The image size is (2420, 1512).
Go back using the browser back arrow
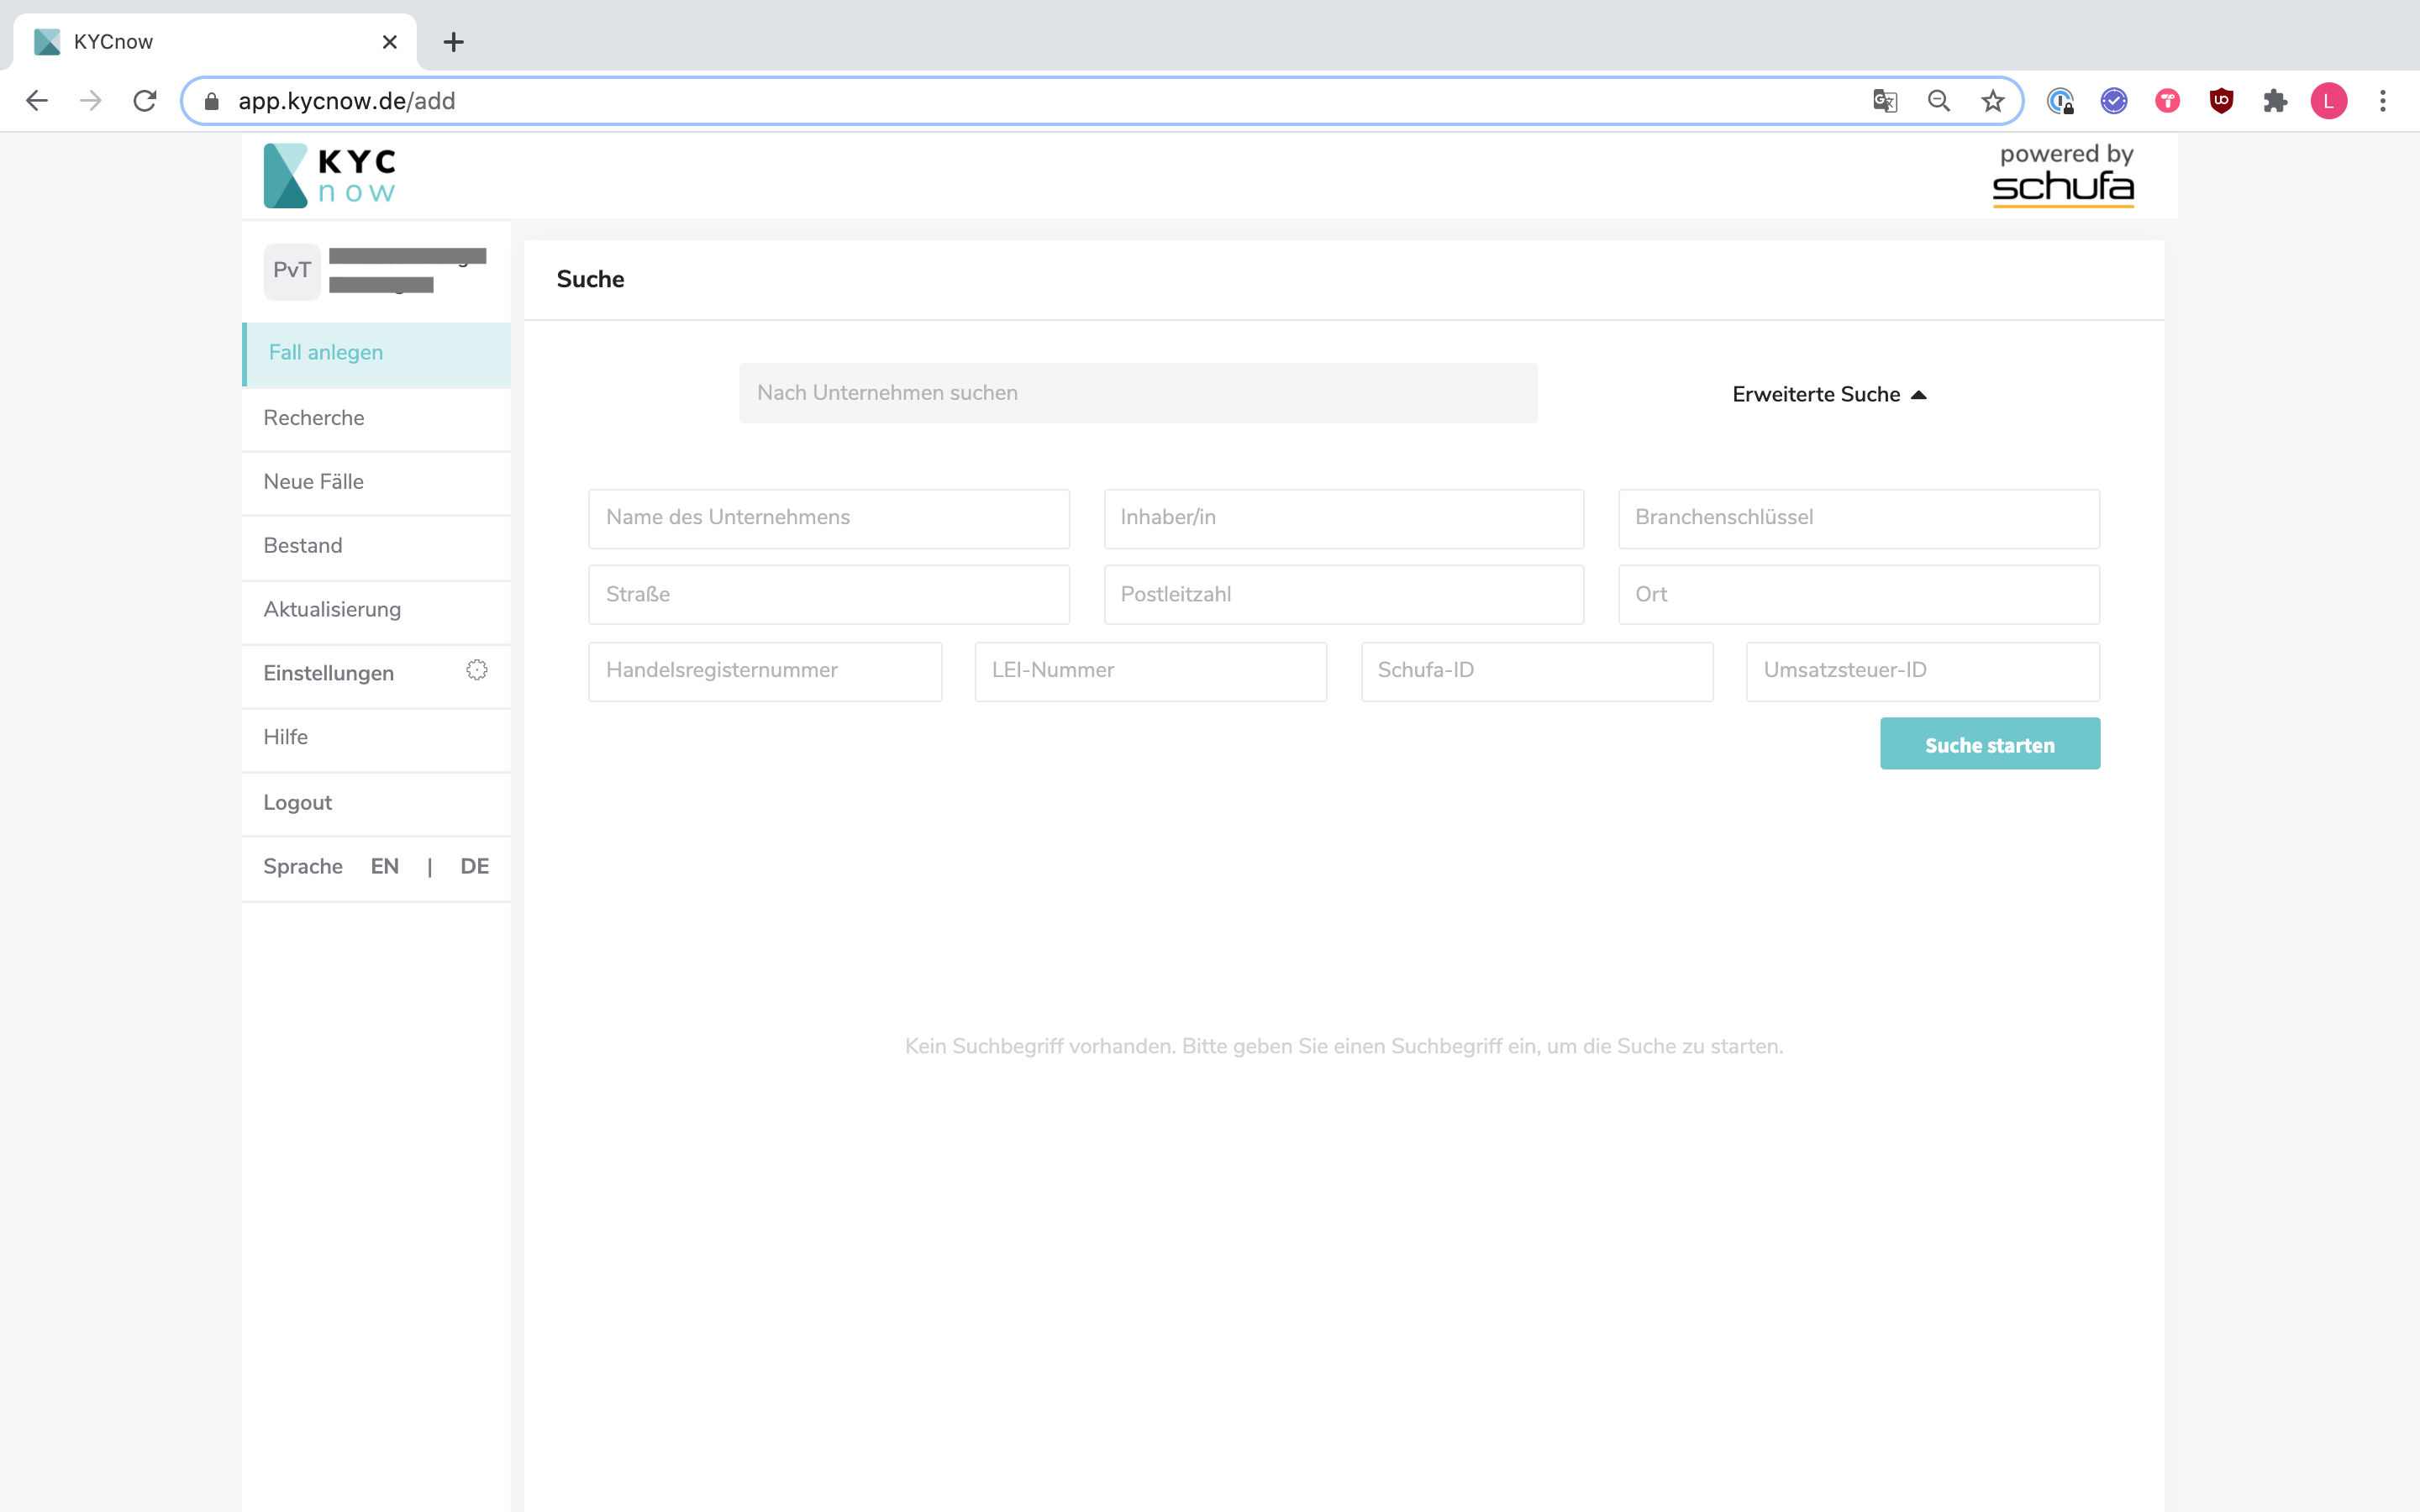click(x=37, y=101)
